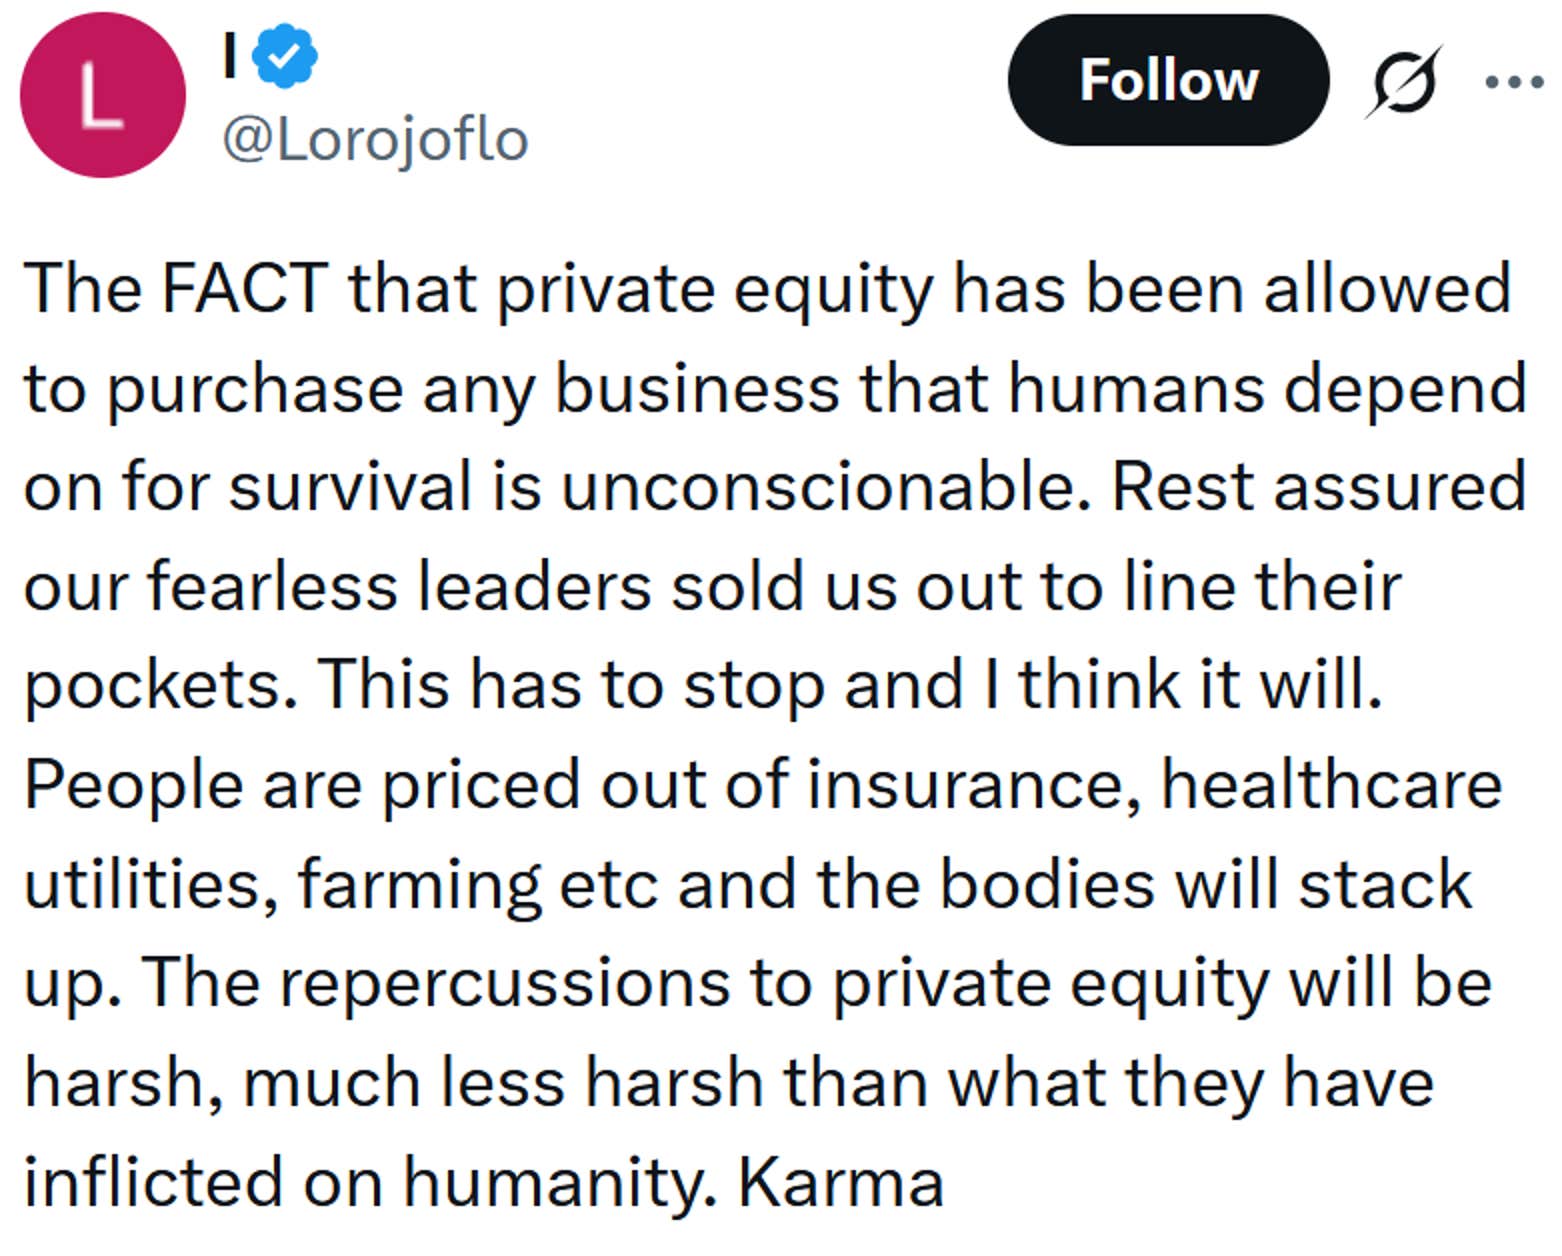The height and width of the screenshot is (1256, 1562).
Task: Click the blue verified checkmark badge
Action: tap(285, 55)
